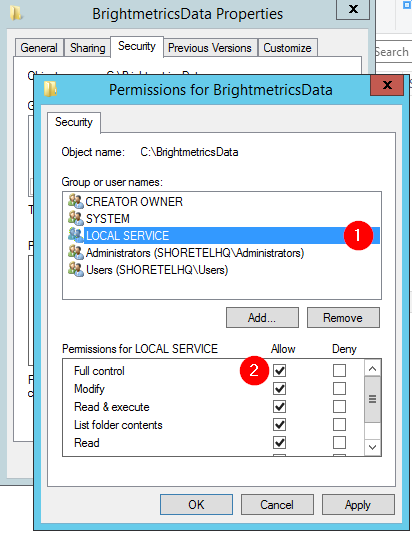Click Cancel in Permissions dialog
Viewport: 412px width, 534px height.
(x=277, y=504)
